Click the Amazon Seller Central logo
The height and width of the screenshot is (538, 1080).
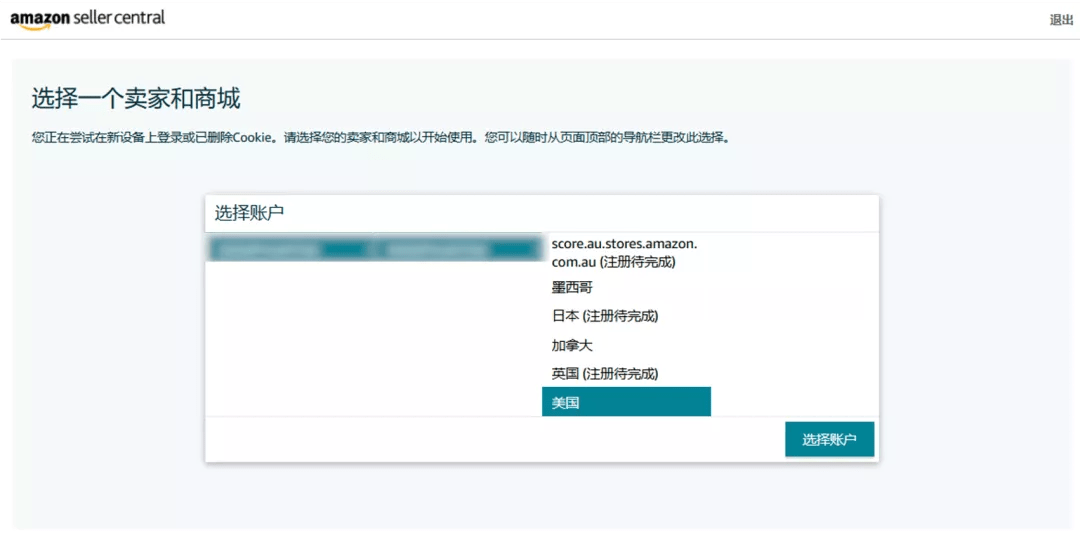pos(88,19)
